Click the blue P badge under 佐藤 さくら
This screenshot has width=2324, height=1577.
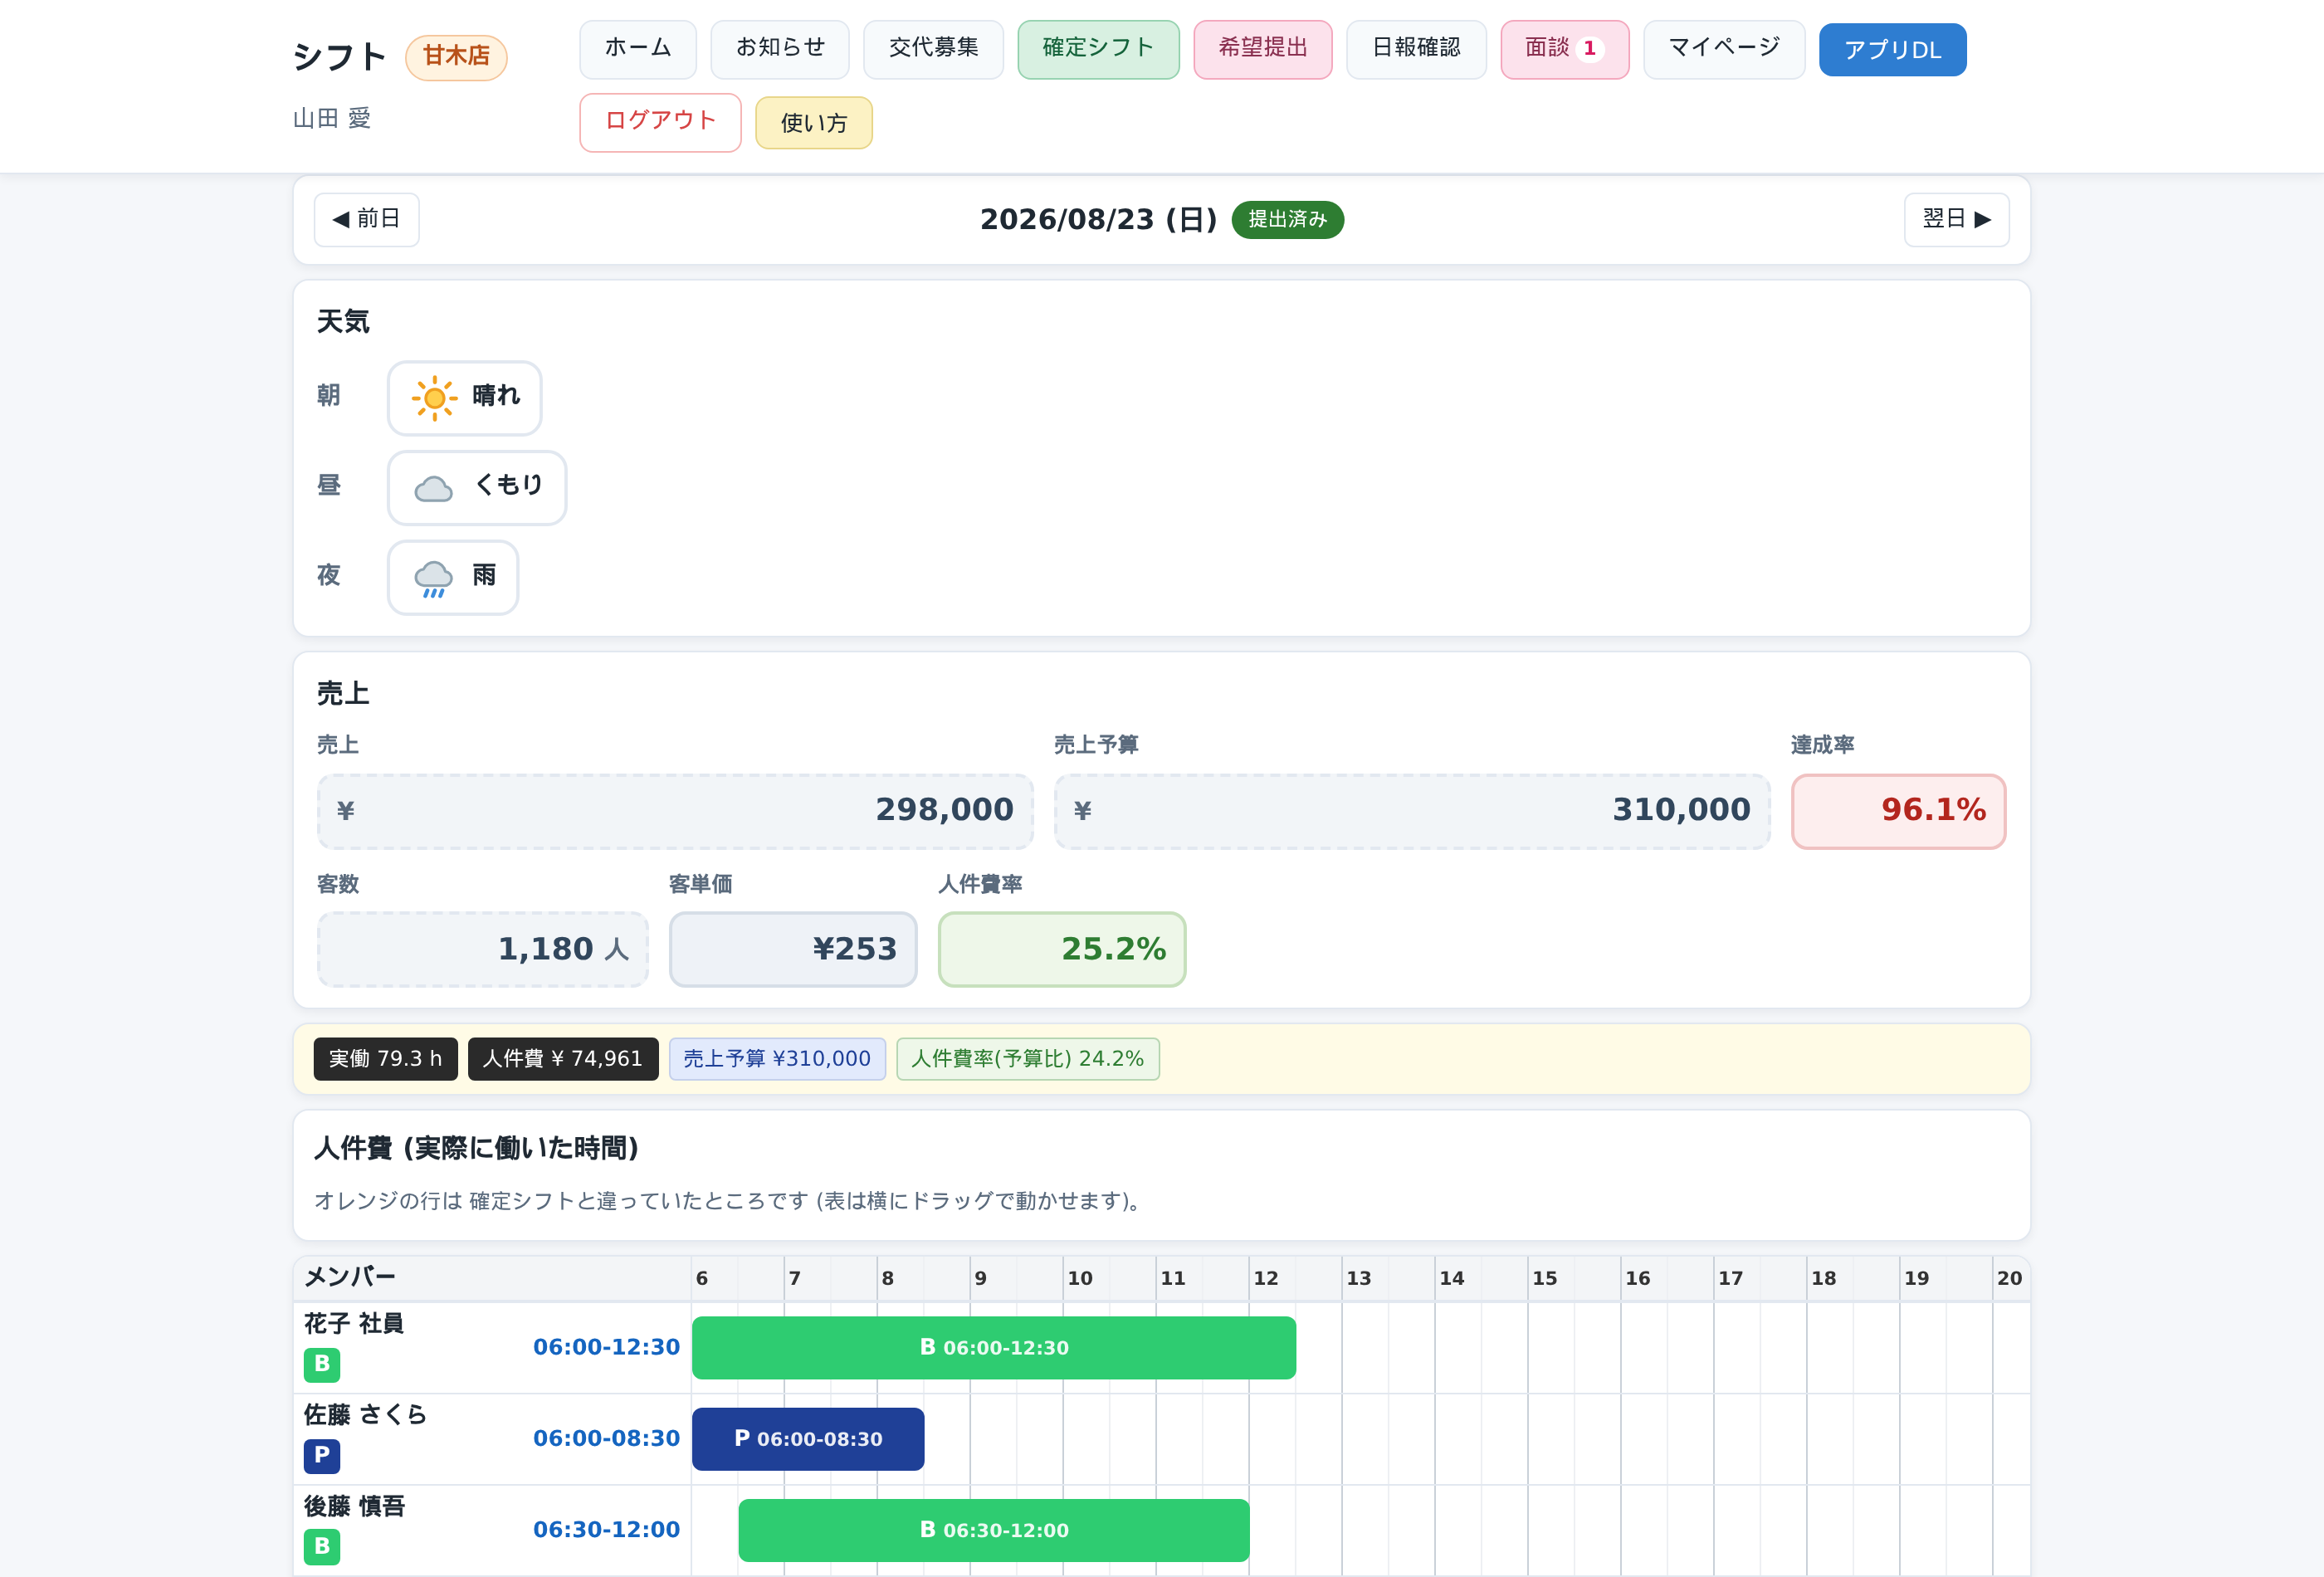(x=322, y=1456)
